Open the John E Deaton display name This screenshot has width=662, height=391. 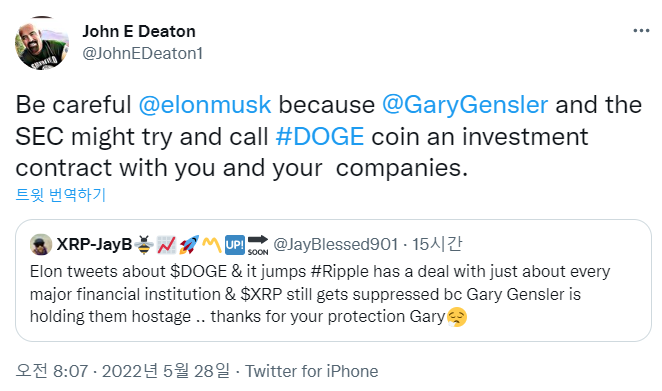tap(139, 31)
